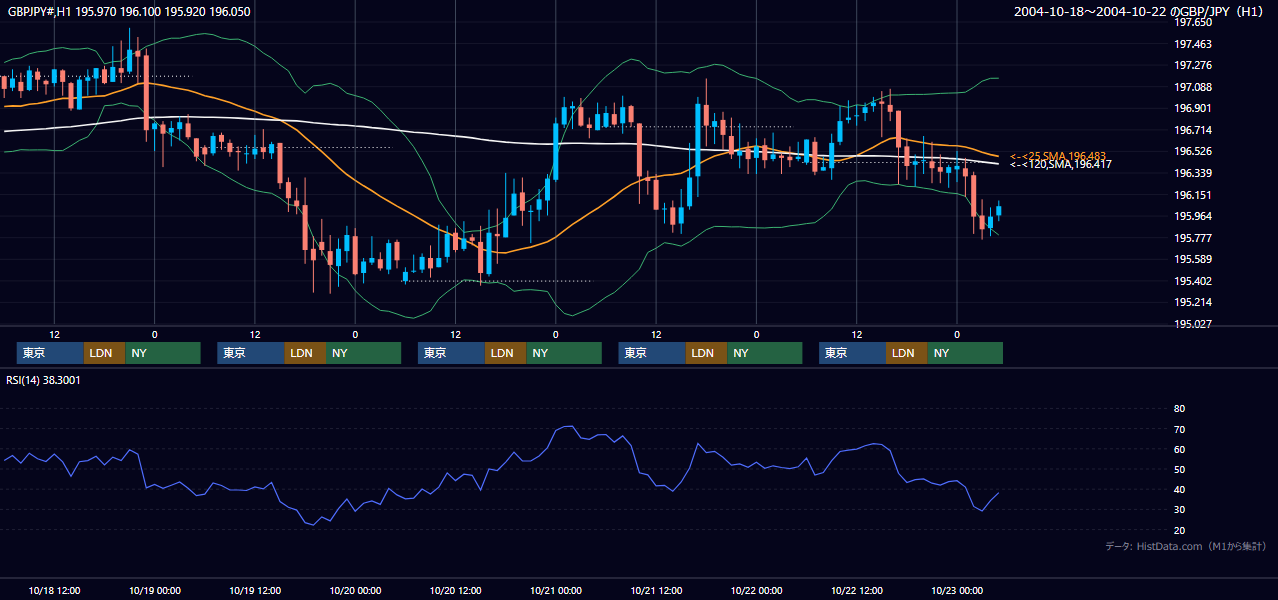Click the '10/19 12:00' date label
The height and width of the screenshot is (600, 1278).
point(255,590)
